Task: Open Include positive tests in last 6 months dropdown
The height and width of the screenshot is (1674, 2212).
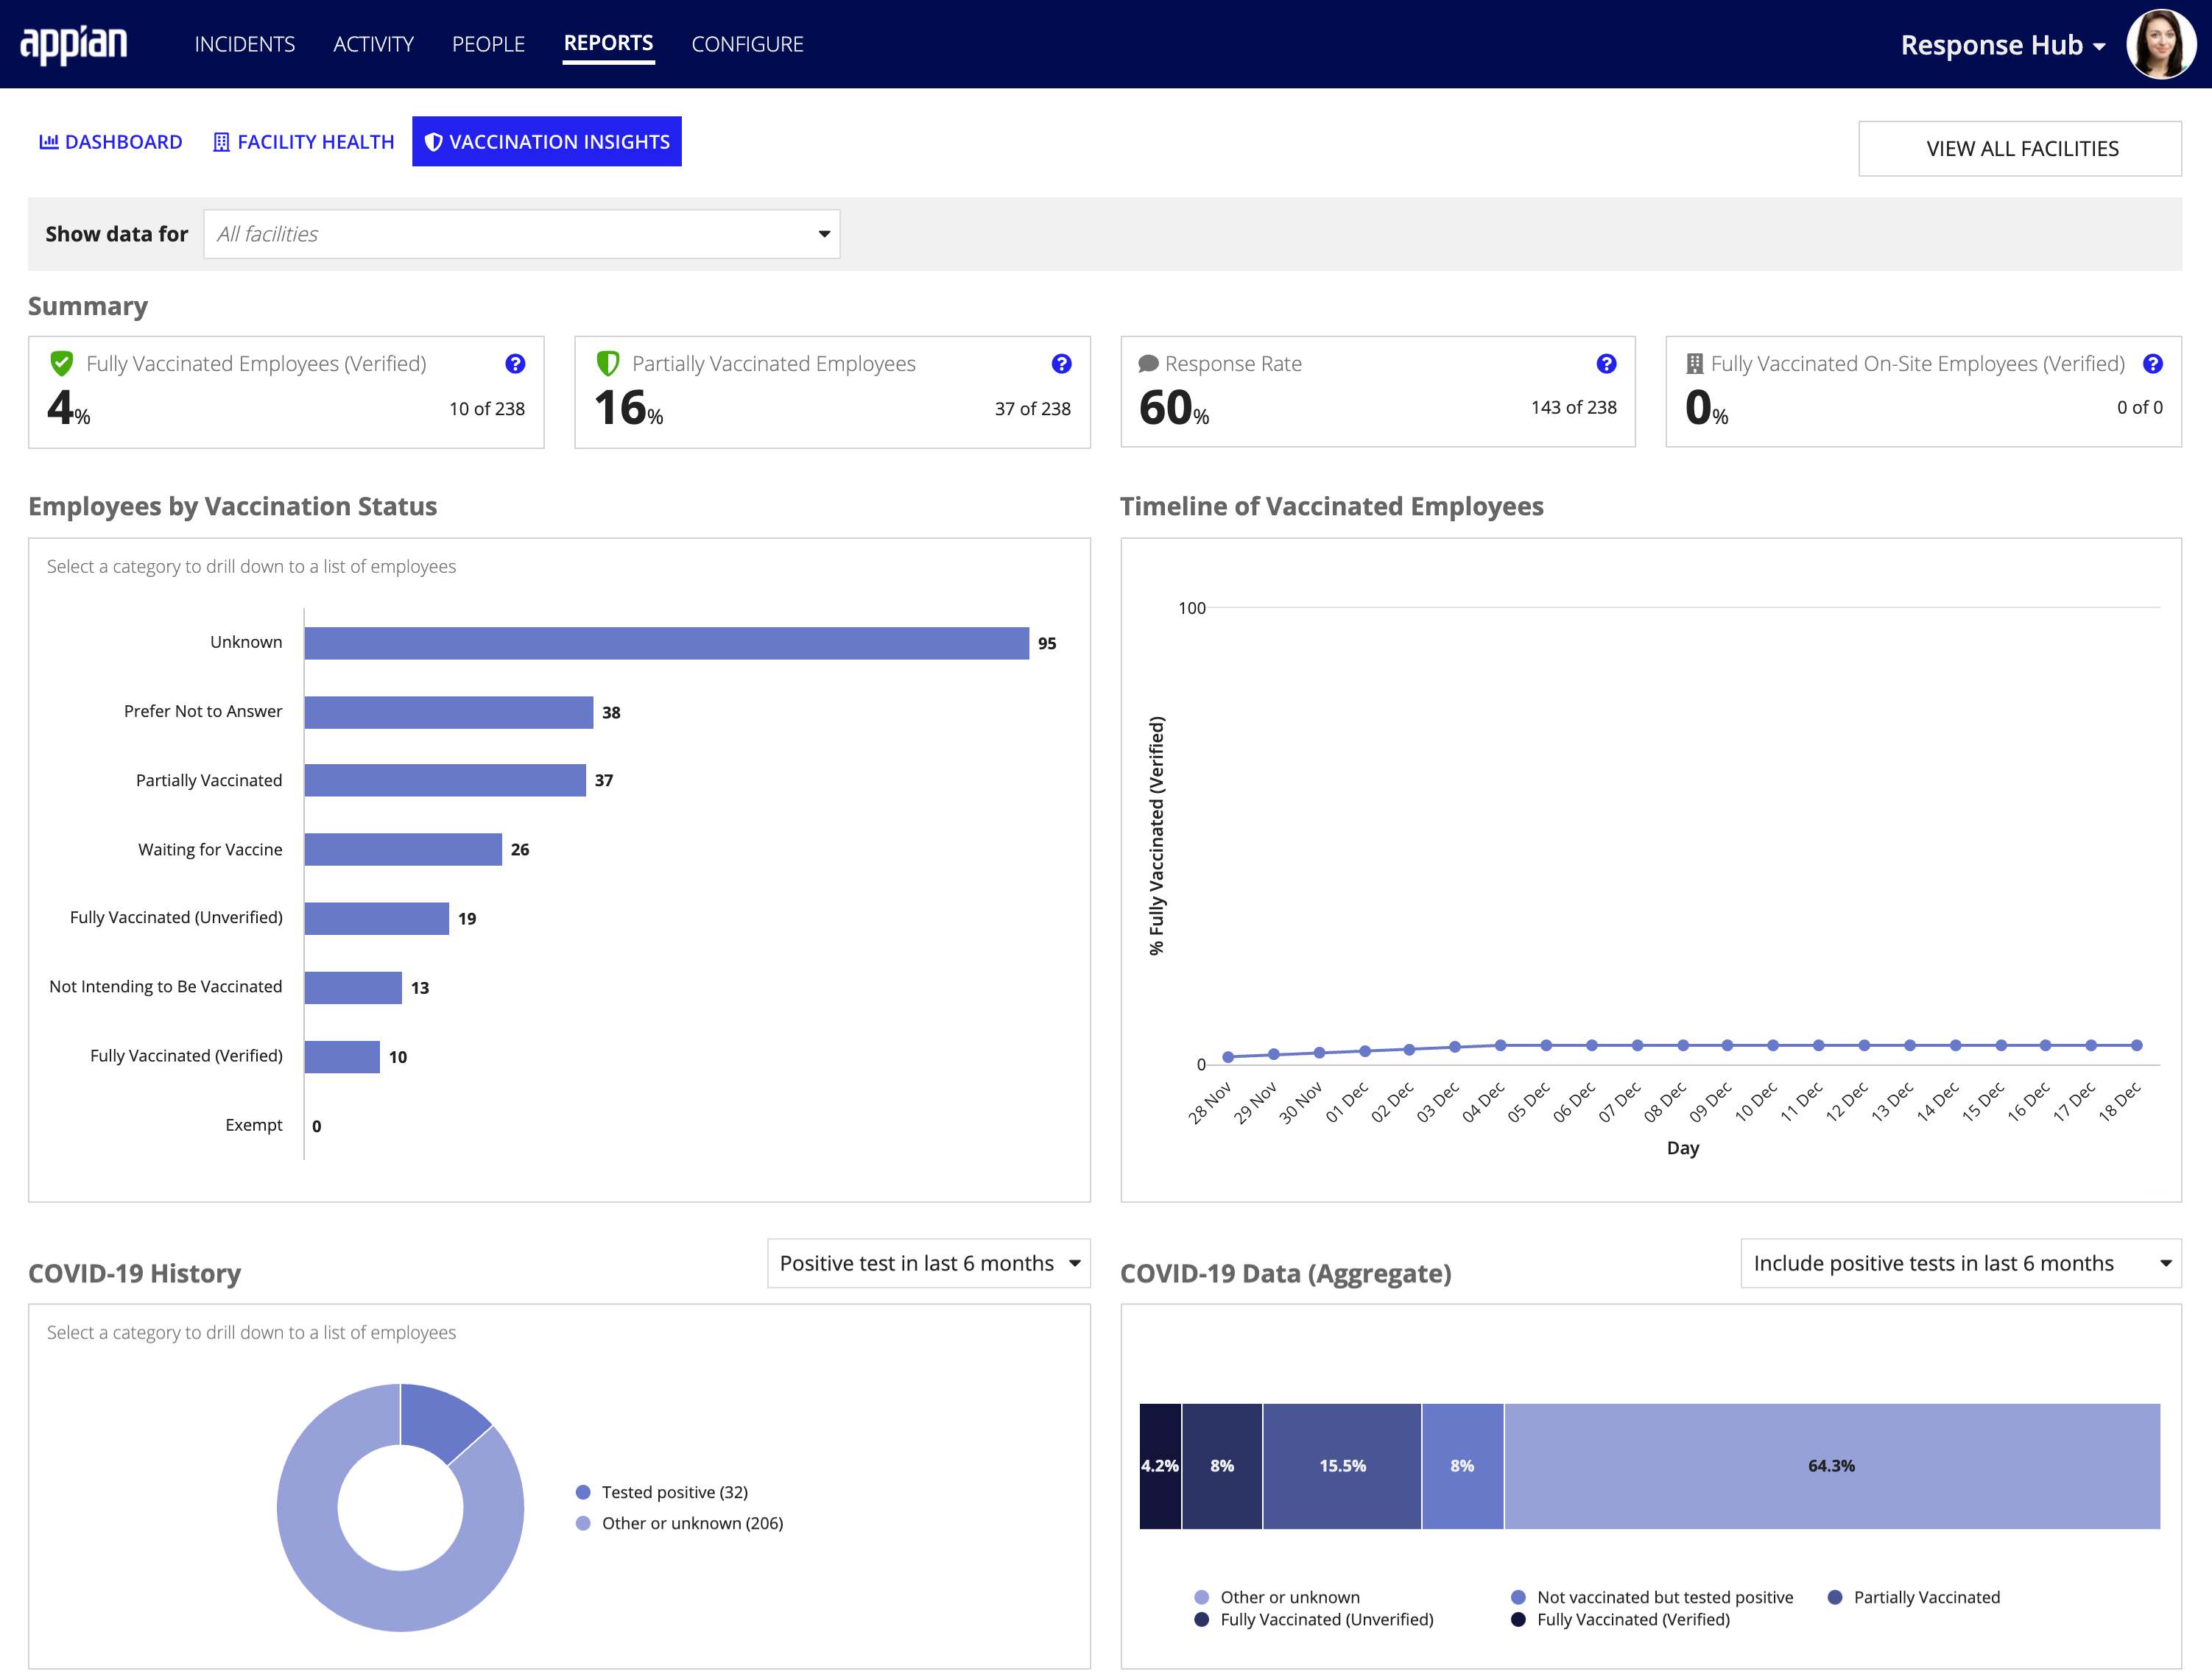Action: pyautogui.click(x=1961, y=1264)
